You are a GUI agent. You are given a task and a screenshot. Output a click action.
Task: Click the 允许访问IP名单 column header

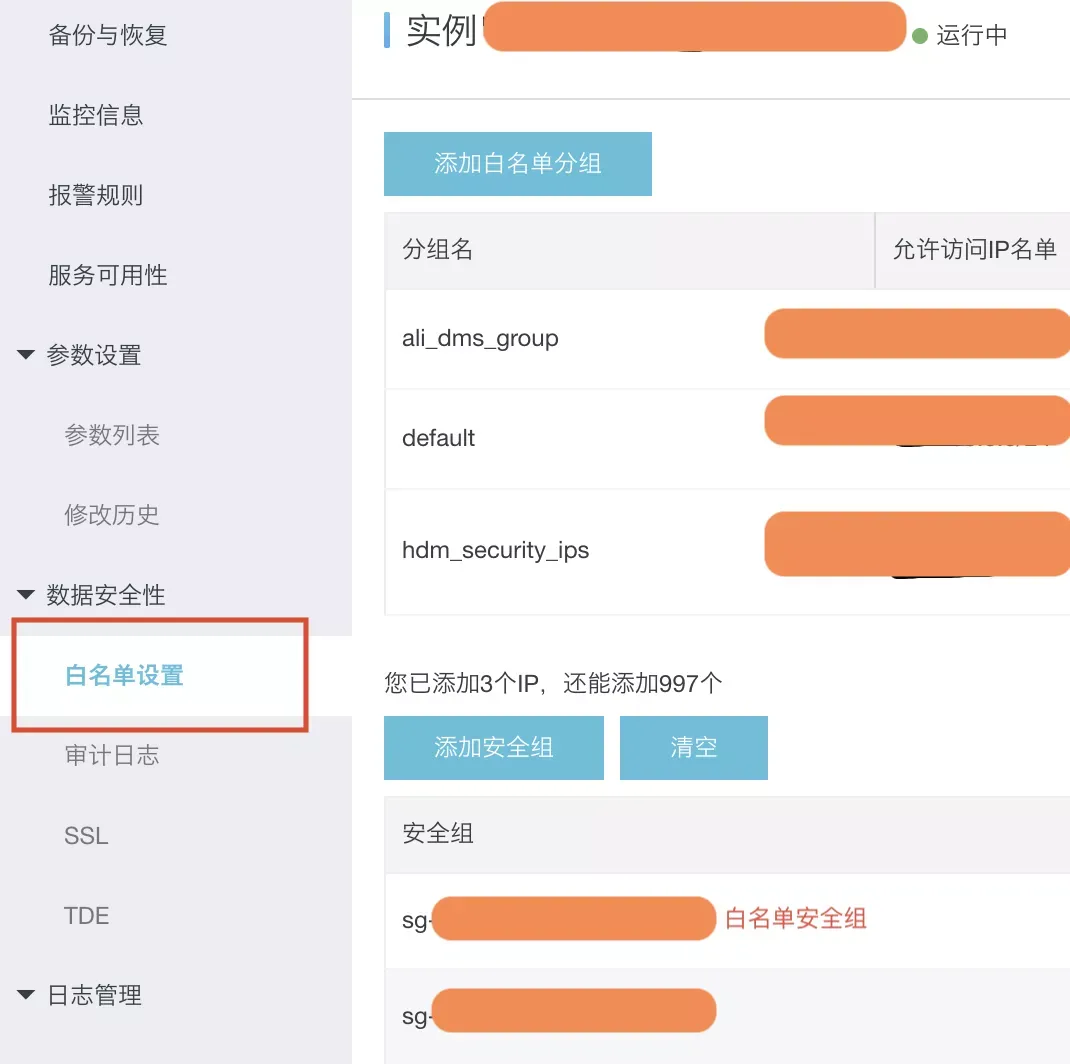(974, 249)
